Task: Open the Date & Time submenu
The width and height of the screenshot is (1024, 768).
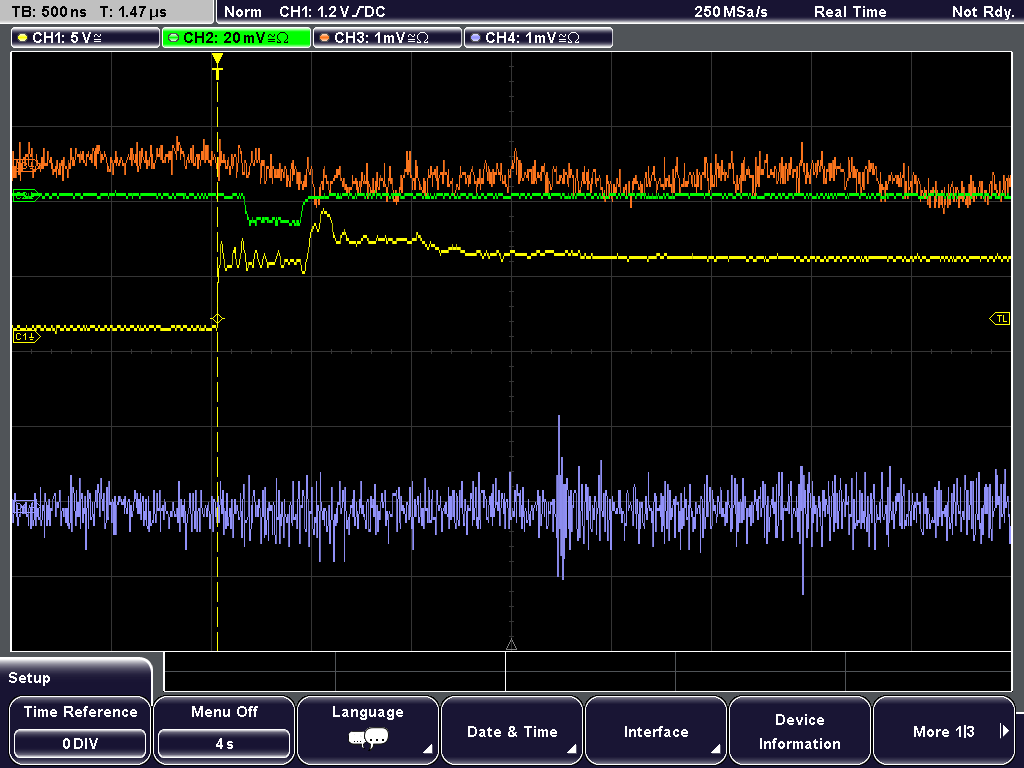Action: pos(512,730)
